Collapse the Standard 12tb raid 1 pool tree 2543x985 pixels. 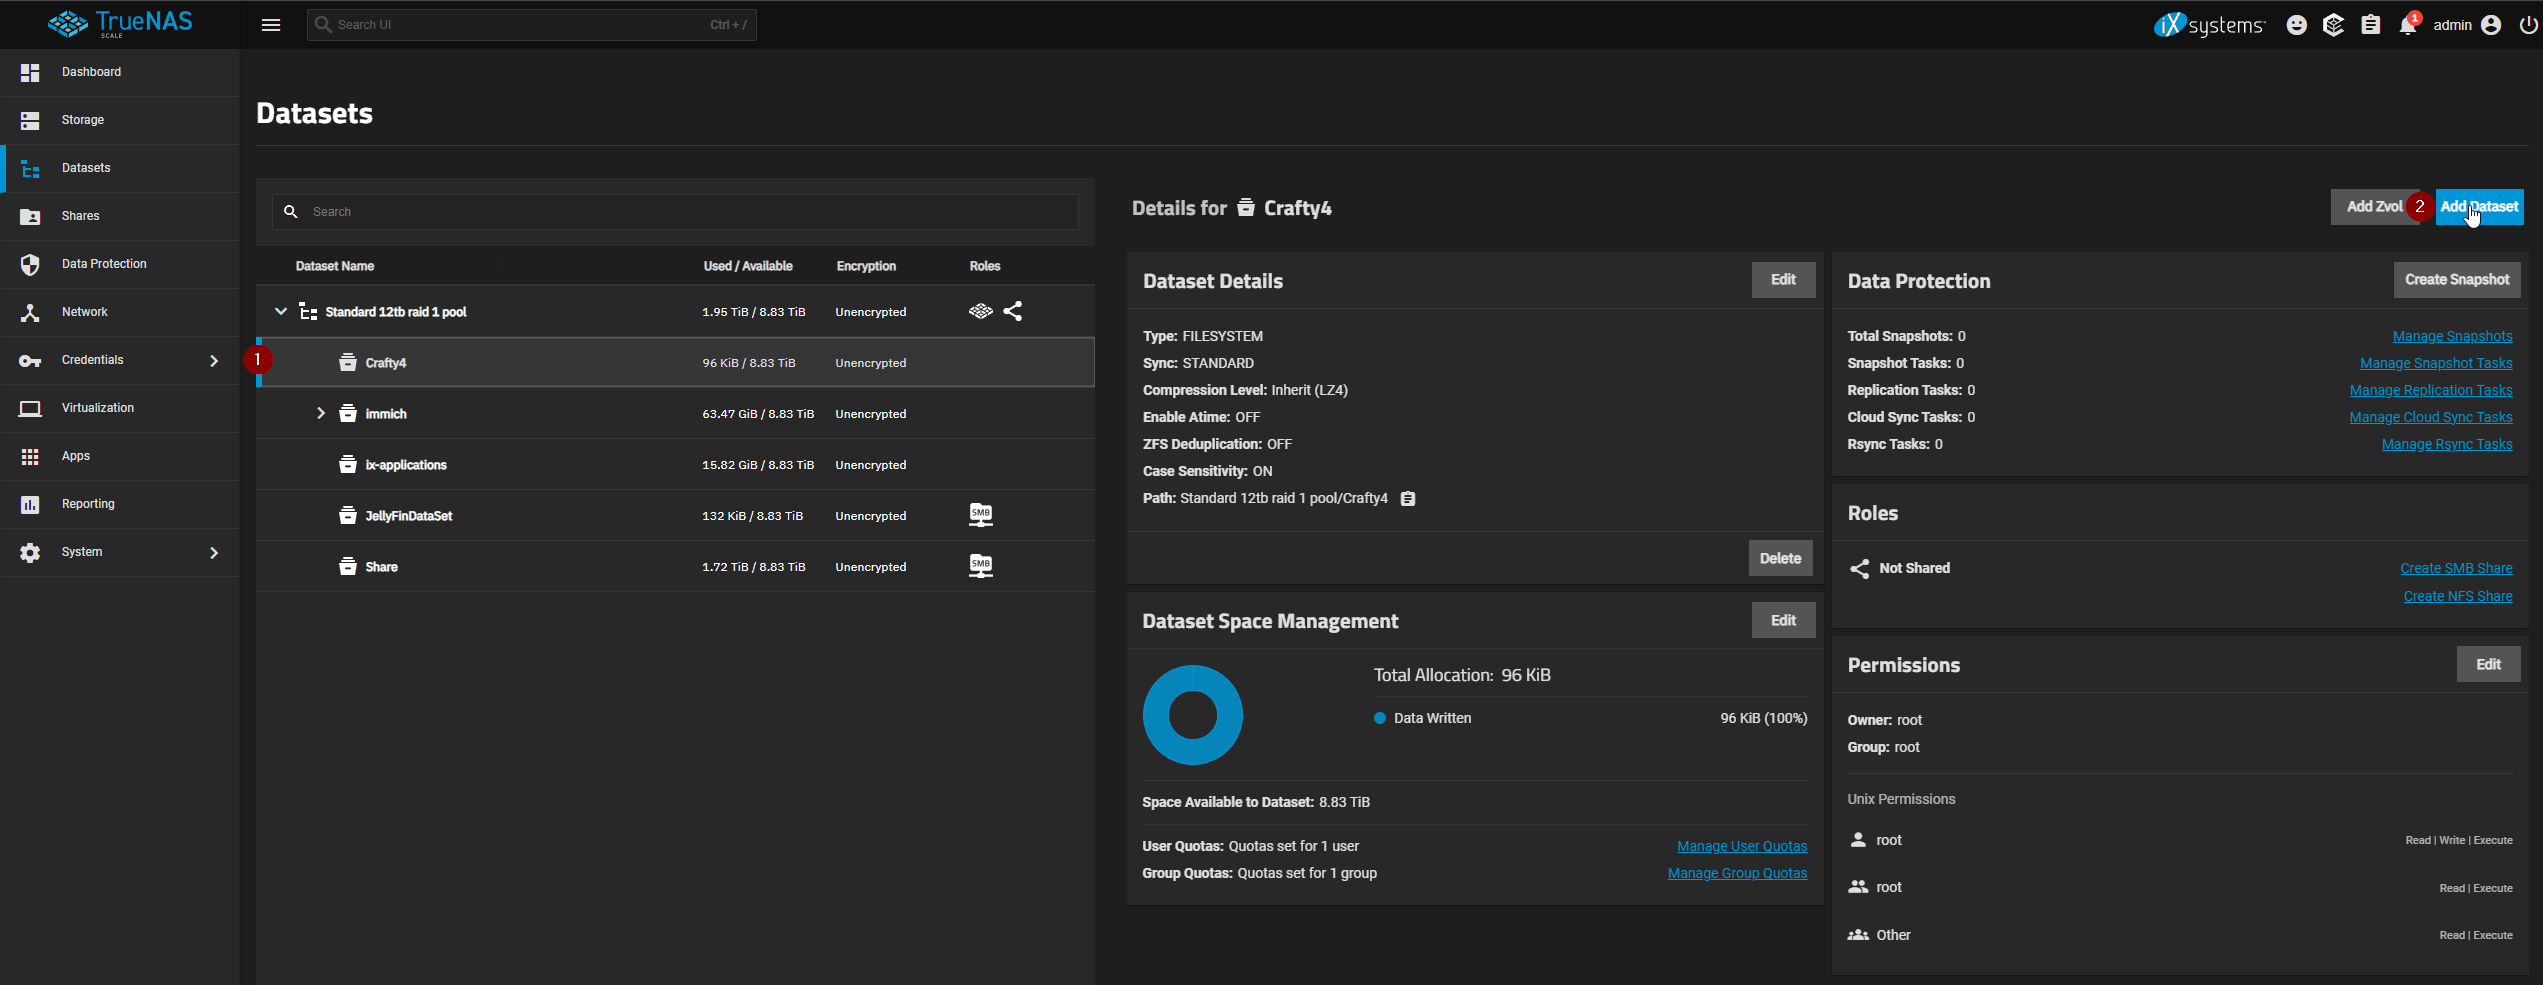pyautogui.click(x=281, y=312)
